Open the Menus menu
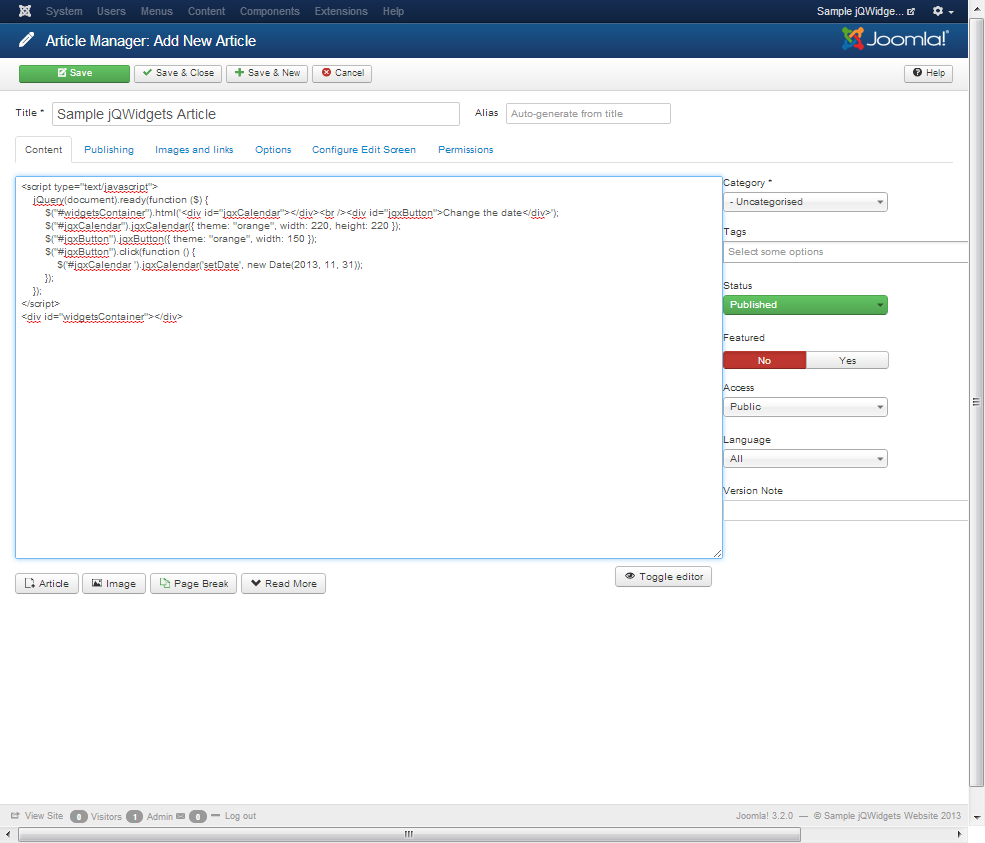The height and width of the screenshot is (843, 985). point(156,11)
